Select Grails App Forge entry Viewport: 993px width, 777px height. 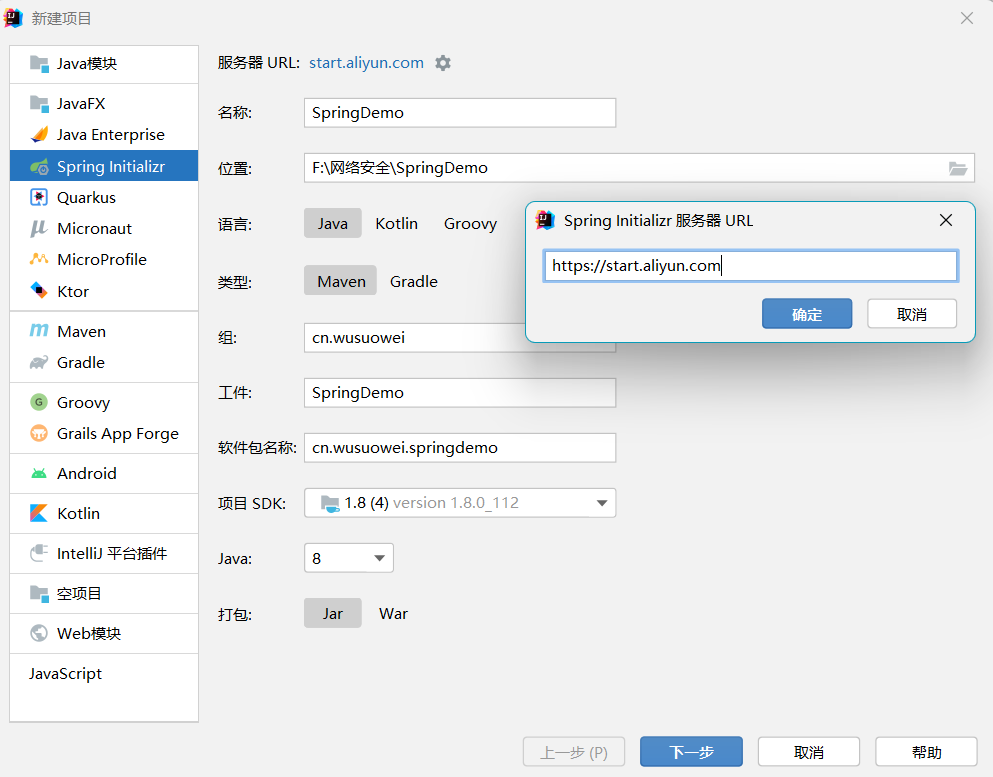(x=104, y=433)
